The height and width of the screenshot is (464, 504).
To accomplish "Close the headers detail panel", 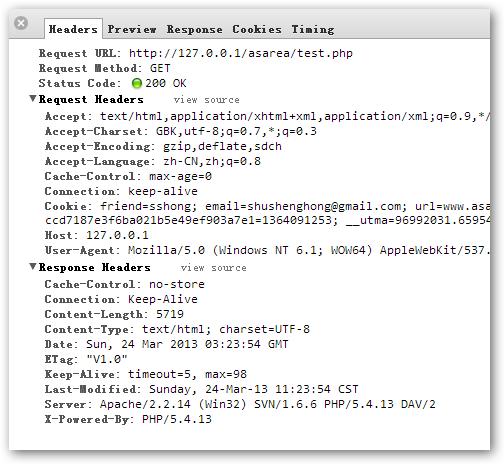I will [x=21, y=23].
